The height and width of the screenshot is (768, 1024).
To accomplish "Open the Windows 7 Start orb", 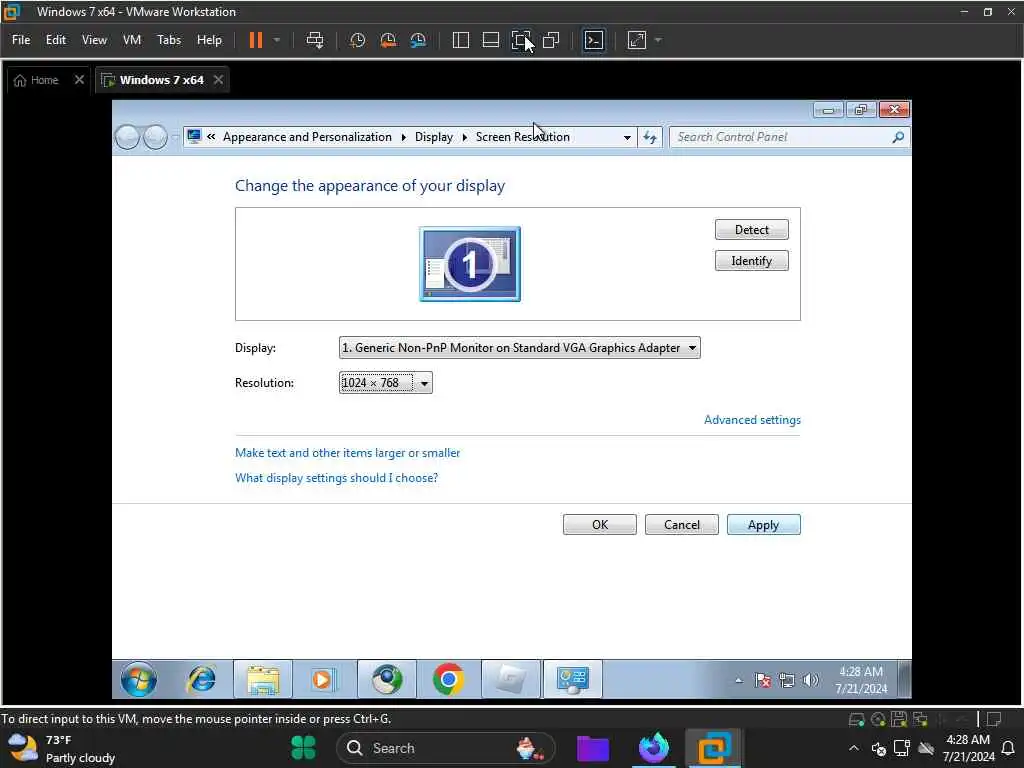I will click(138, 679).
